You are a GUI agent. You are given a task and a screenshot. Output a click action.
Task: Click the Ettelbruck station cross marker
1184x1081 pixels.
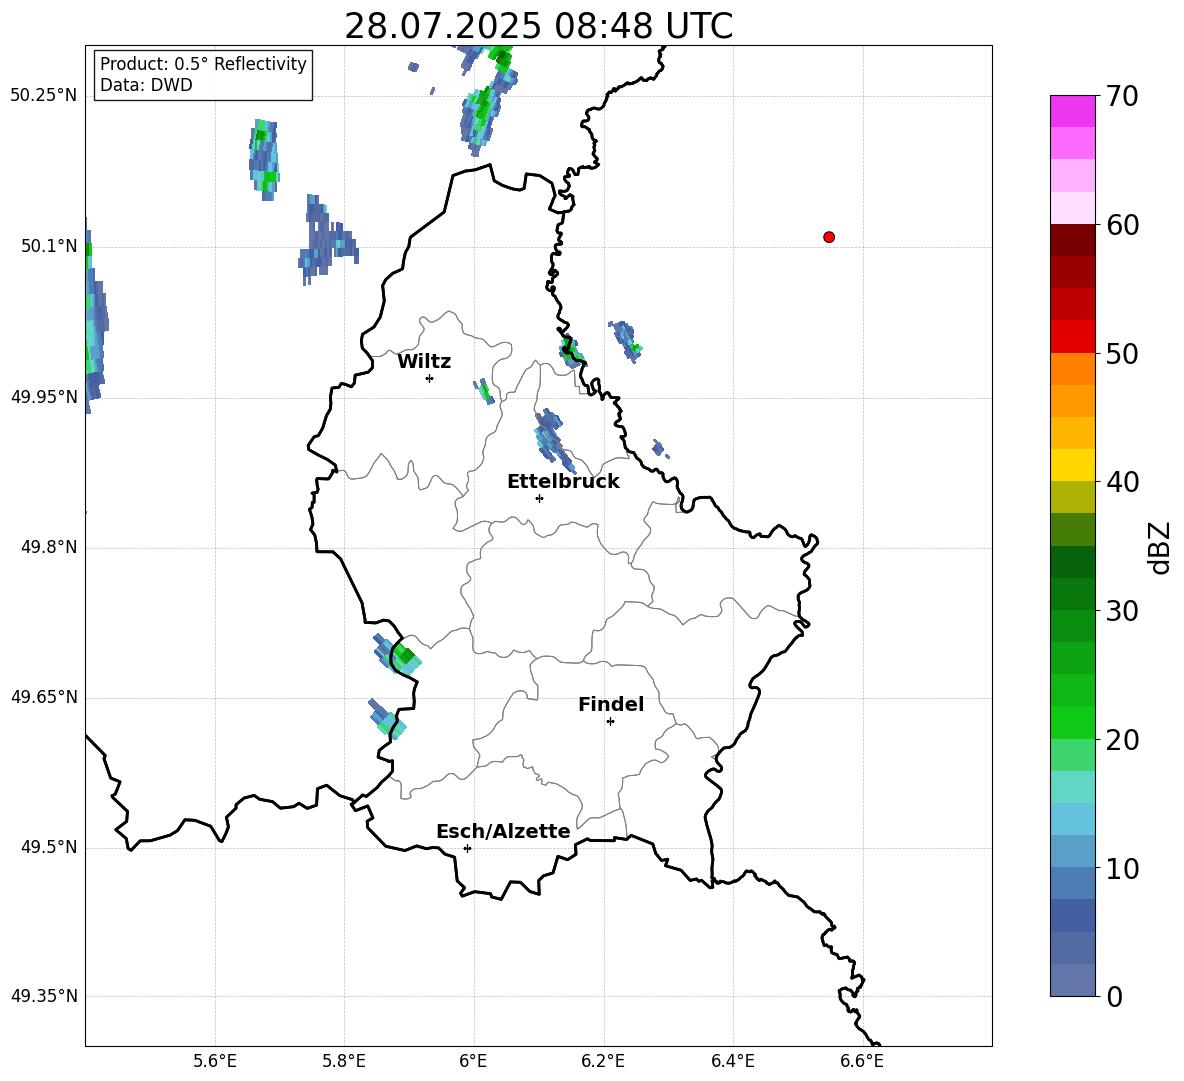pyautogui.click(x=539, y=498)
